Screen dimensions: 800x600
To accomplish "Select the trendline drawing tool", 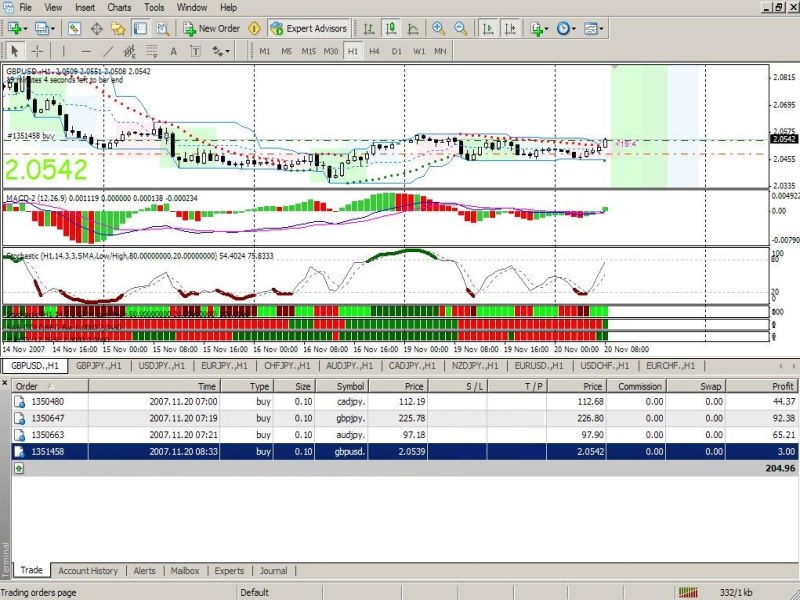I will click(x=108, y=51).
